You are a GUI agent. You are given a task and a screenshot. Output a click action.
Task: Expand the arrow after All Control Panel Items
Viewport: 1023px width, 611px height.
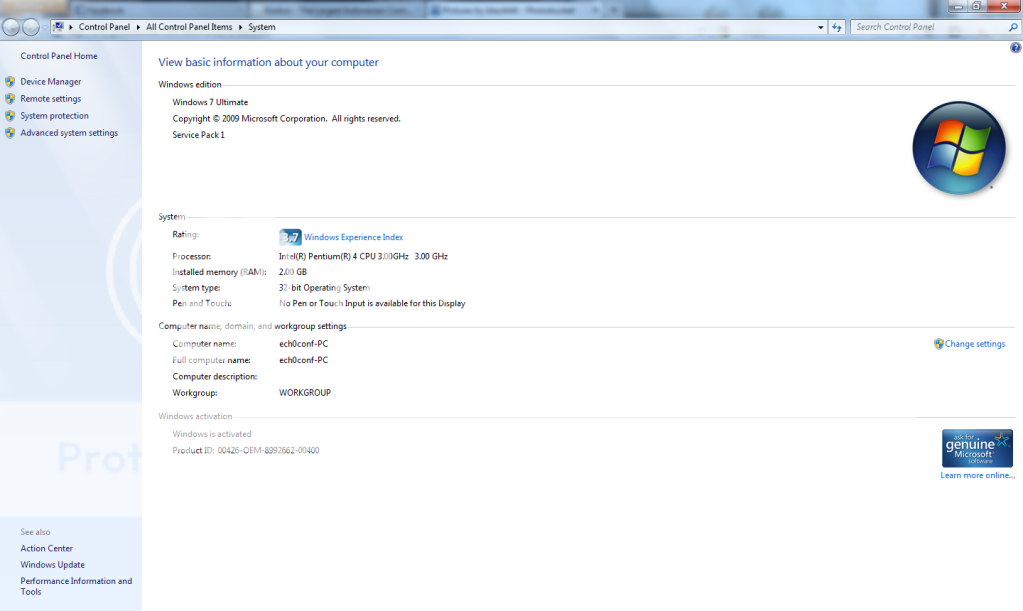click(240, 27)
